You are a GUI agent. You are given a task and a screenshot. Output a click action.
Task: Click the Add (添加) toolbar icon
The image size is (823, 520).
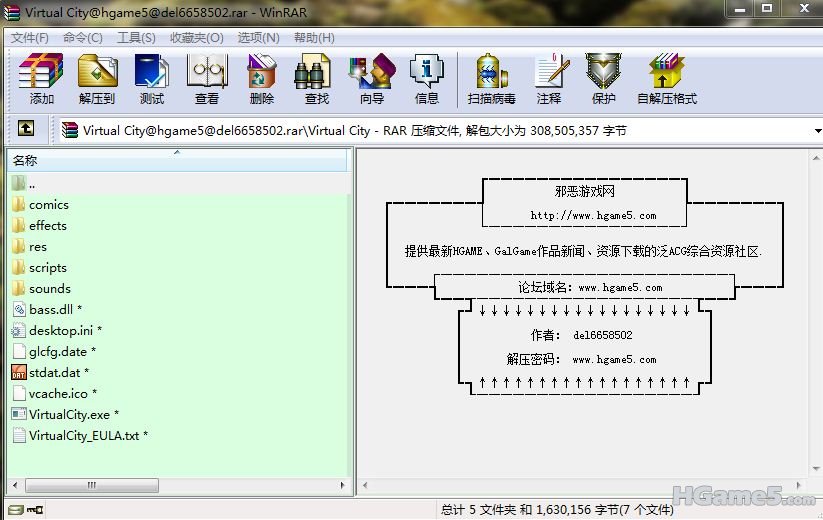coord(41,70)
